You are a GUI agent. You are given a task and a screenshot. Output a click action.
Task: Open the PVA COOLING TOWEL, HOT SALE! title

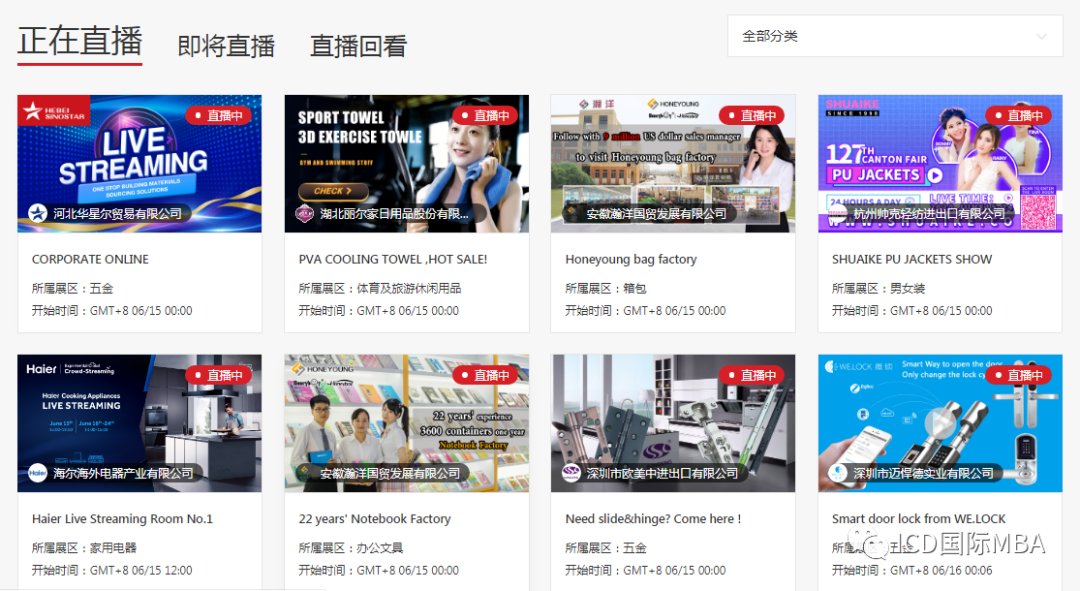pyautogui.click(x=393, y=259)
